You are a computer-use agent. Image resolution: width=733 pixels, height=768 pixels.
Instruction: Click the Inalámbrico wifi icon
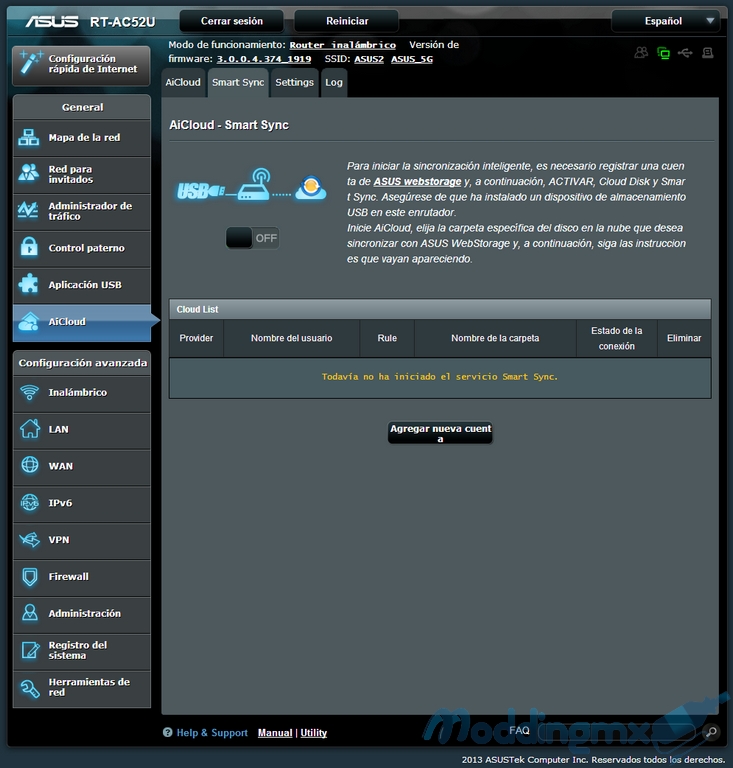[29, 392]
